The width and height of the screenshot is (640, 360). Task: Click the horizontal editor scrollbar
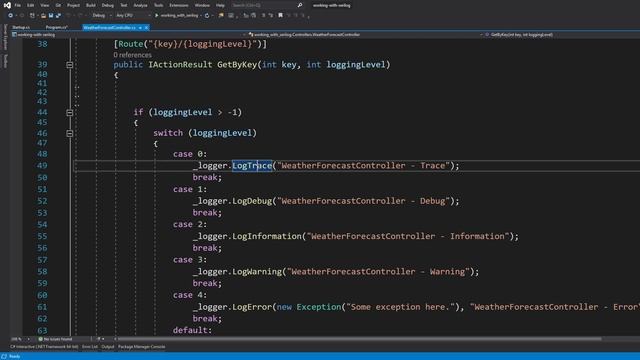click(x=359, y=339)
